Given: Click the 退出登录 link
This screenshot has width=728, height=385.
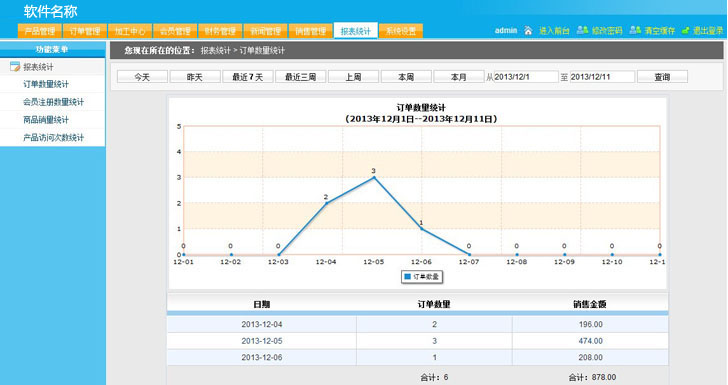Looking at the screenshot, I should click(x=708, y=31).
